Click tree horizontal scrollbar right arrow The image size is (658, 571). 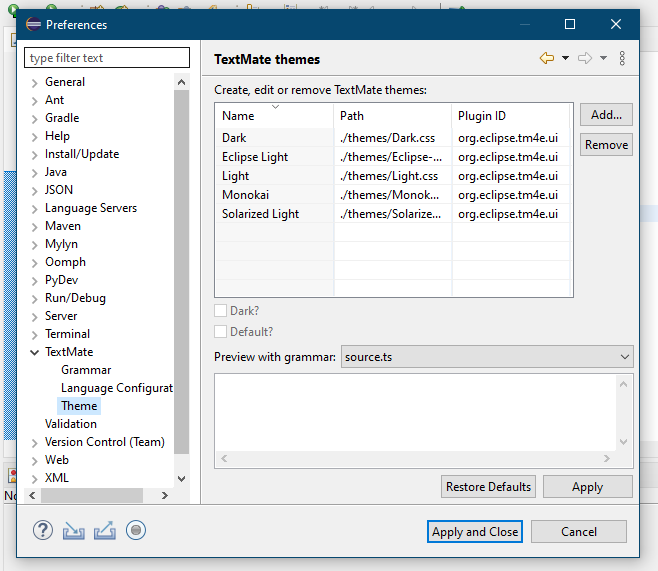(x=164, y=495)
